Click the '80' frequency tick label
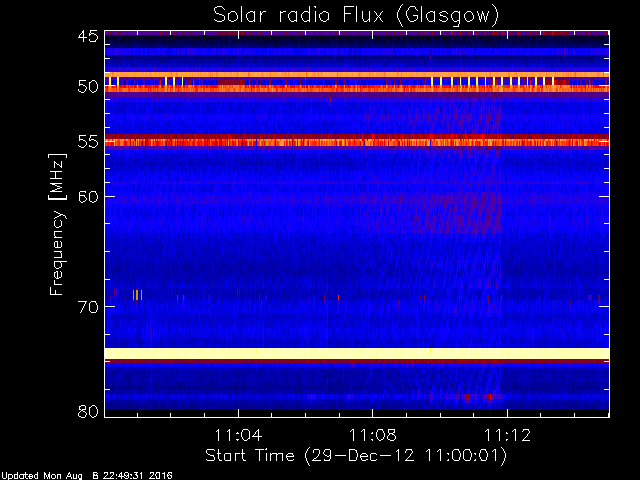The image size is (640, 480). 88,411
